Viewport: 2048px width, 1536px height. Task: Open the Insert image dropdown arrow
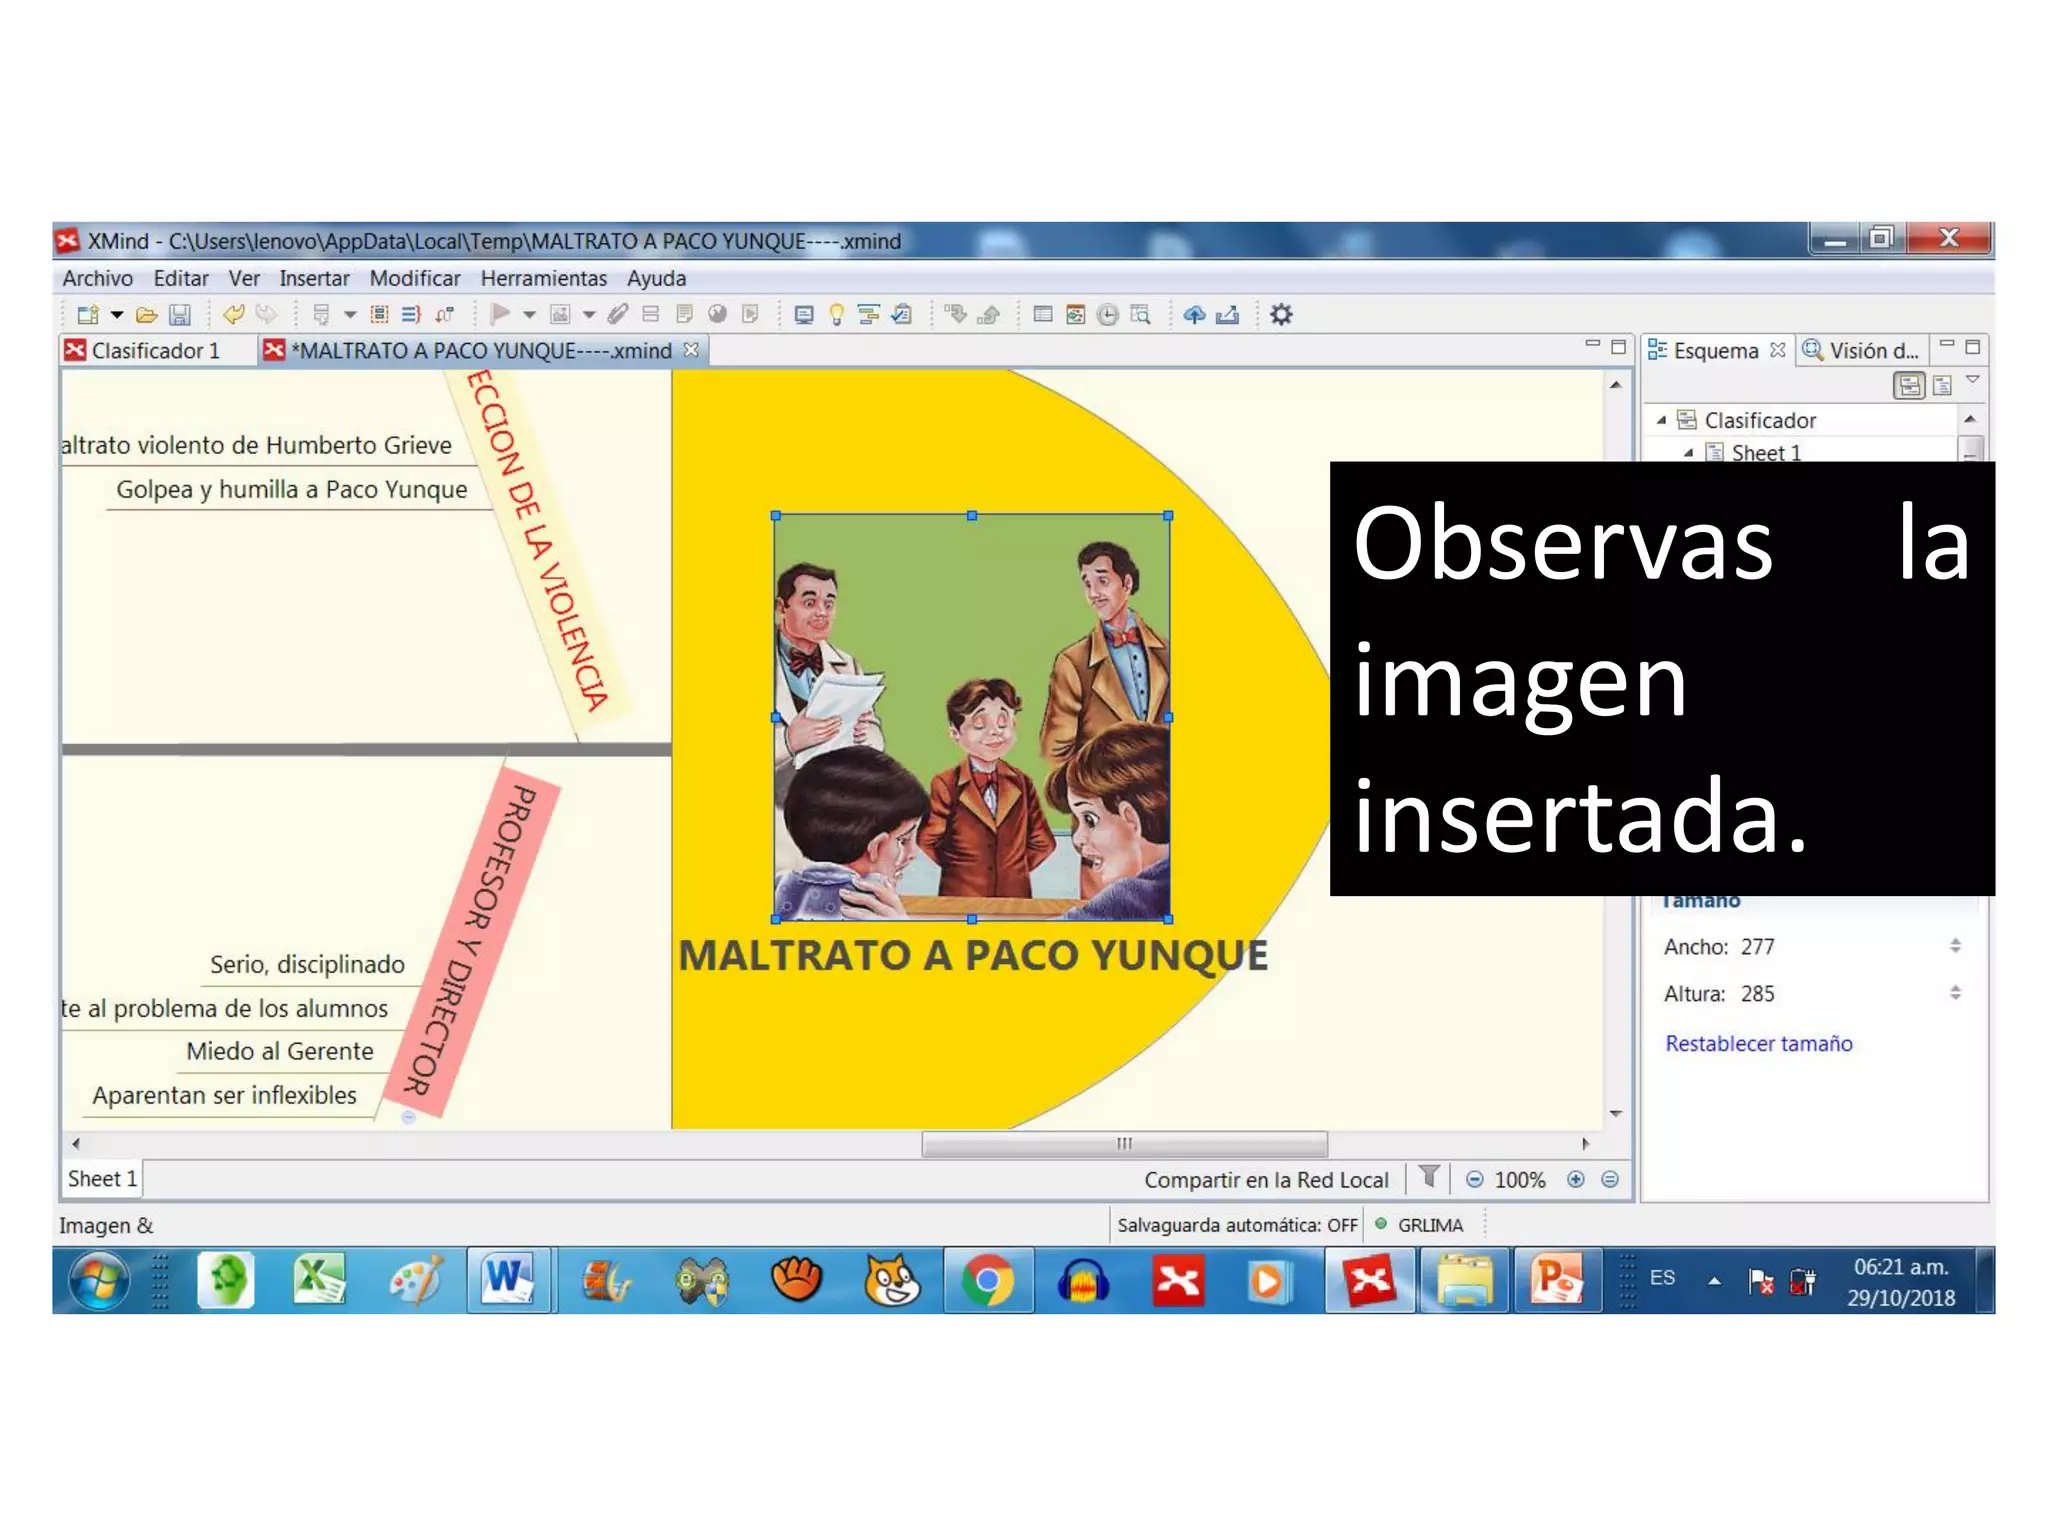tap(589, 315)
